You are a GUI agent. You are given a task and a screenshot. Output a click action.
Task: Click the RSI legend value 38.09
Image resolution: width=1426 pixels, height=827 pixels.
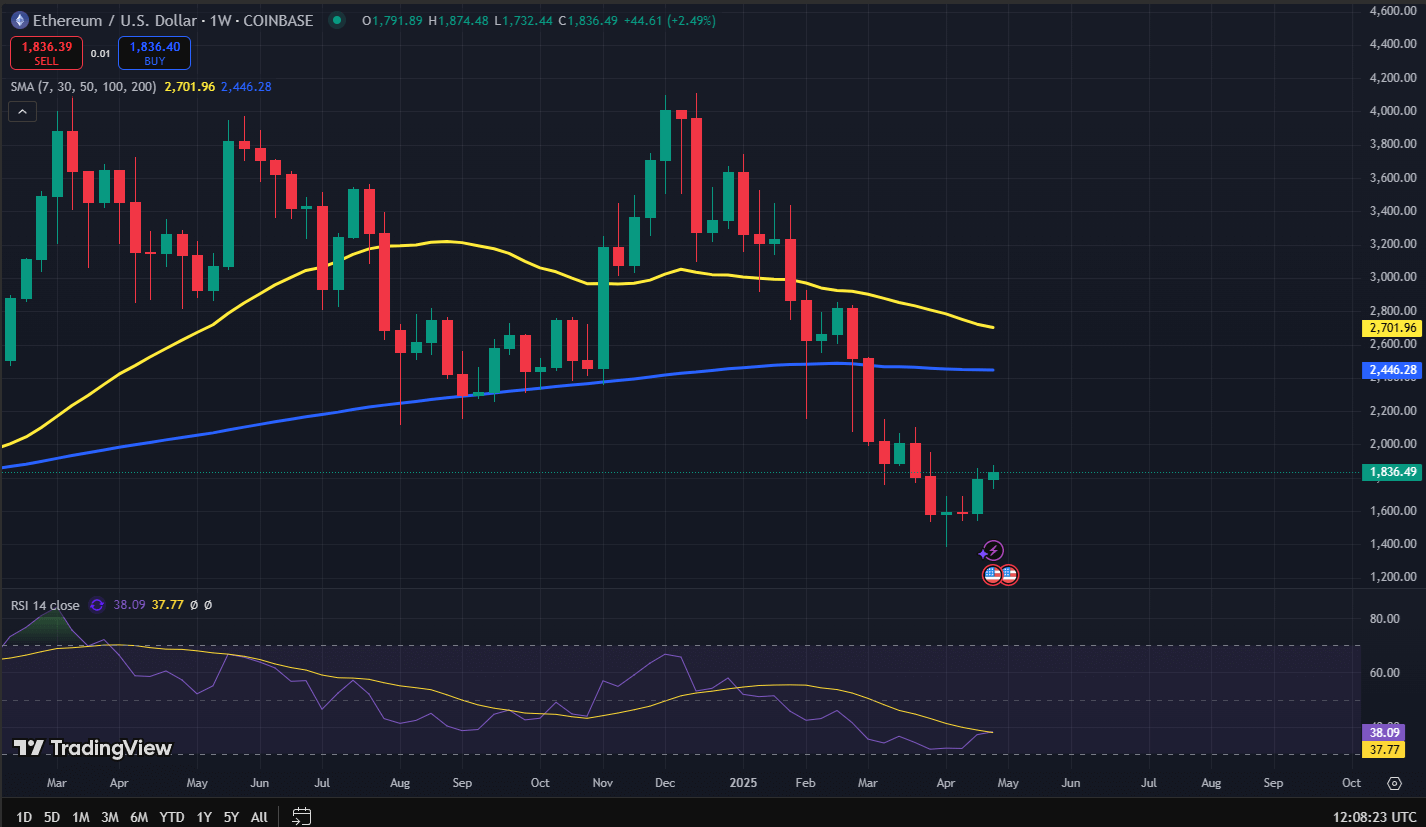pyautogui.click(x=129, y=605)
